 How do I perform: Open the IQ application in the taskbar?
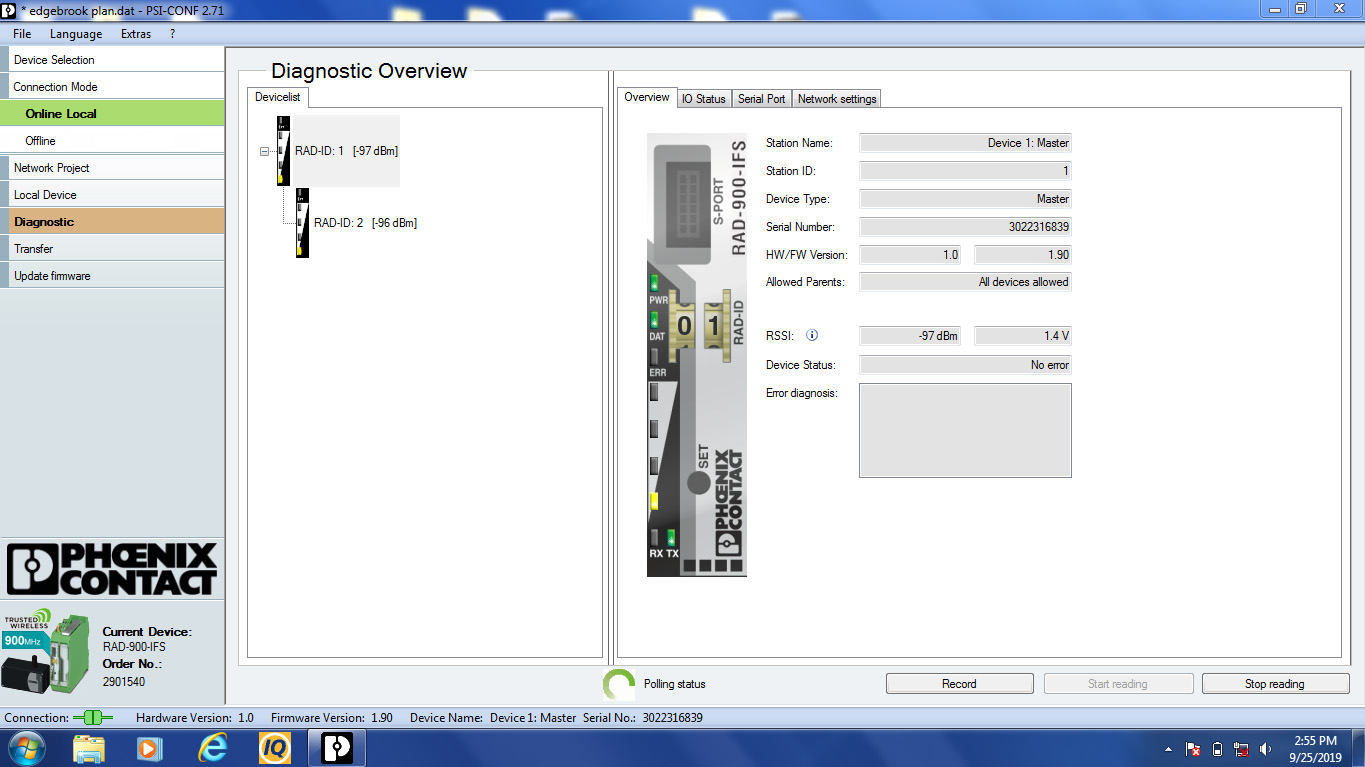275,748
